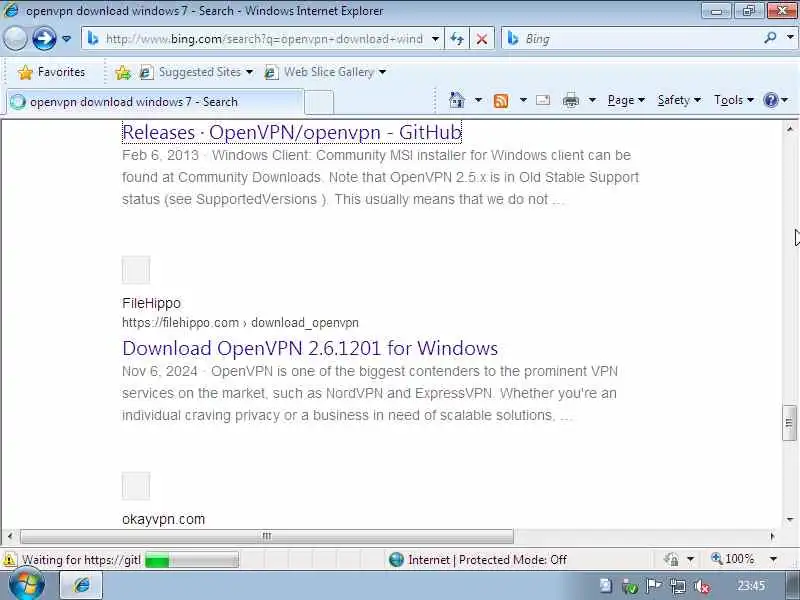Open the Favorites center
Image resolution: width=800 pixels, height=600 pixels.
click(x=51, y=72)
